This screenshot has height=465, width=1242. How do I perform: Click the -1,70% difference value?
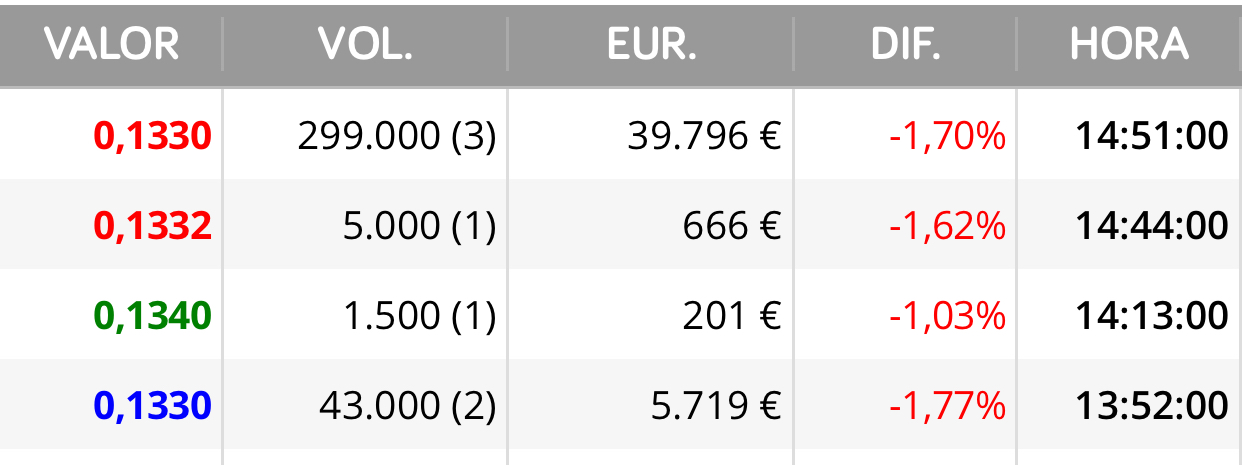pos(947,136)
